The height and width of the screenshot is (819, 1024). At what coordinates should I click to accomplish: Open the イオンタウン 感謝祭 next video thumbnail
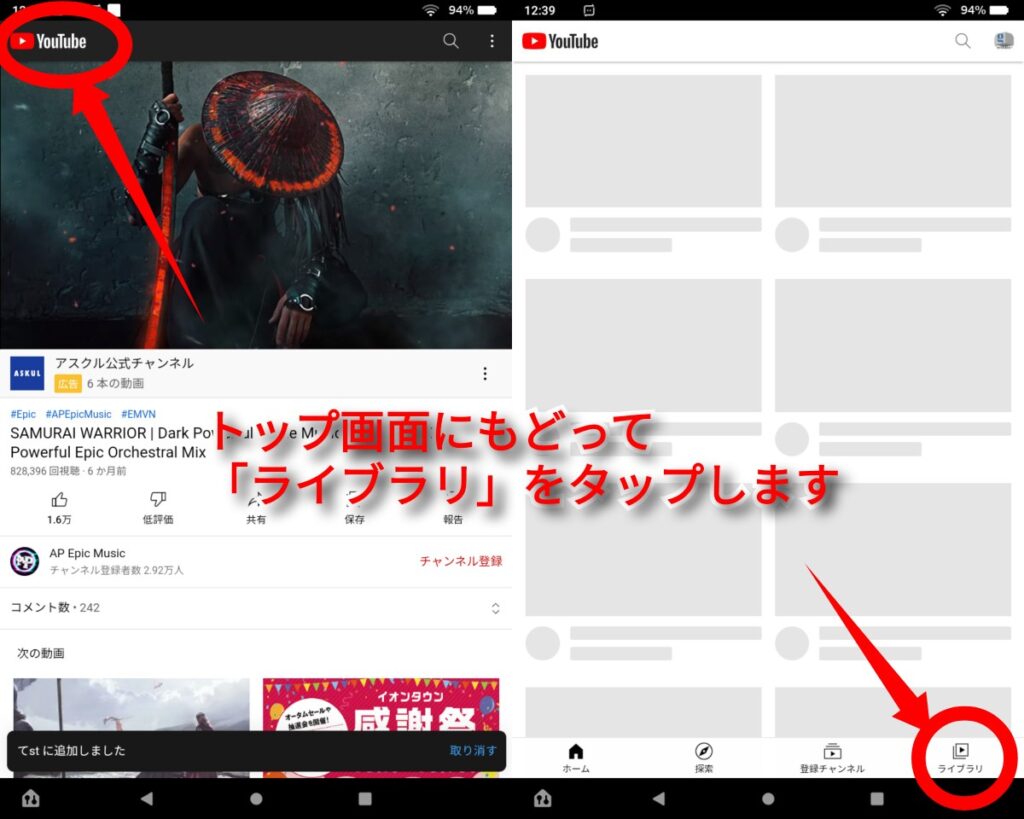(x=380, y=710)
